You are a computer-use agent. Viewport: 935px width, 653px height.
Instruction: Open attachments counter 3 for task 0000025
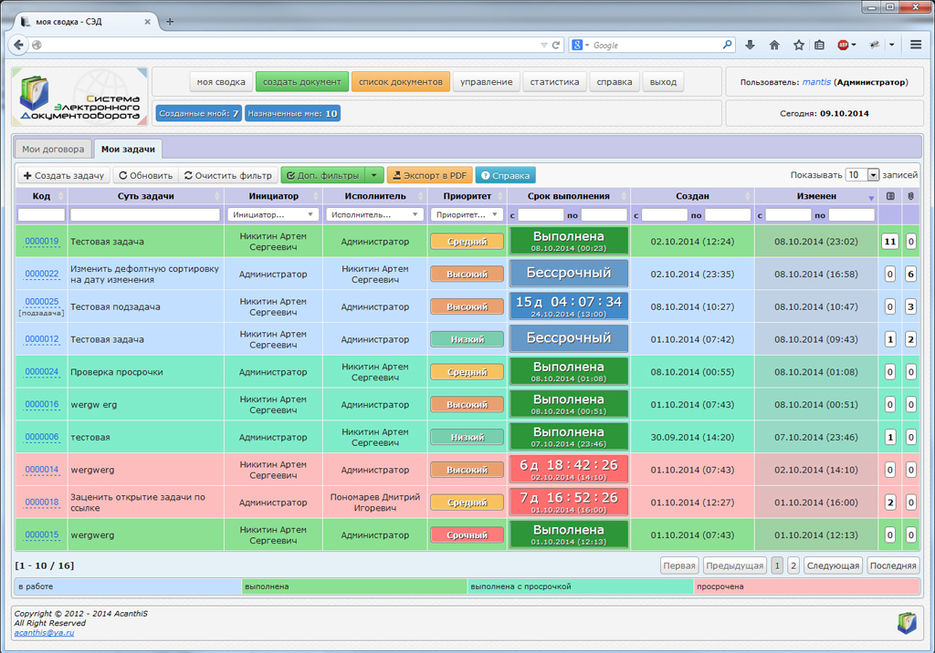click(x=911, y=307)
